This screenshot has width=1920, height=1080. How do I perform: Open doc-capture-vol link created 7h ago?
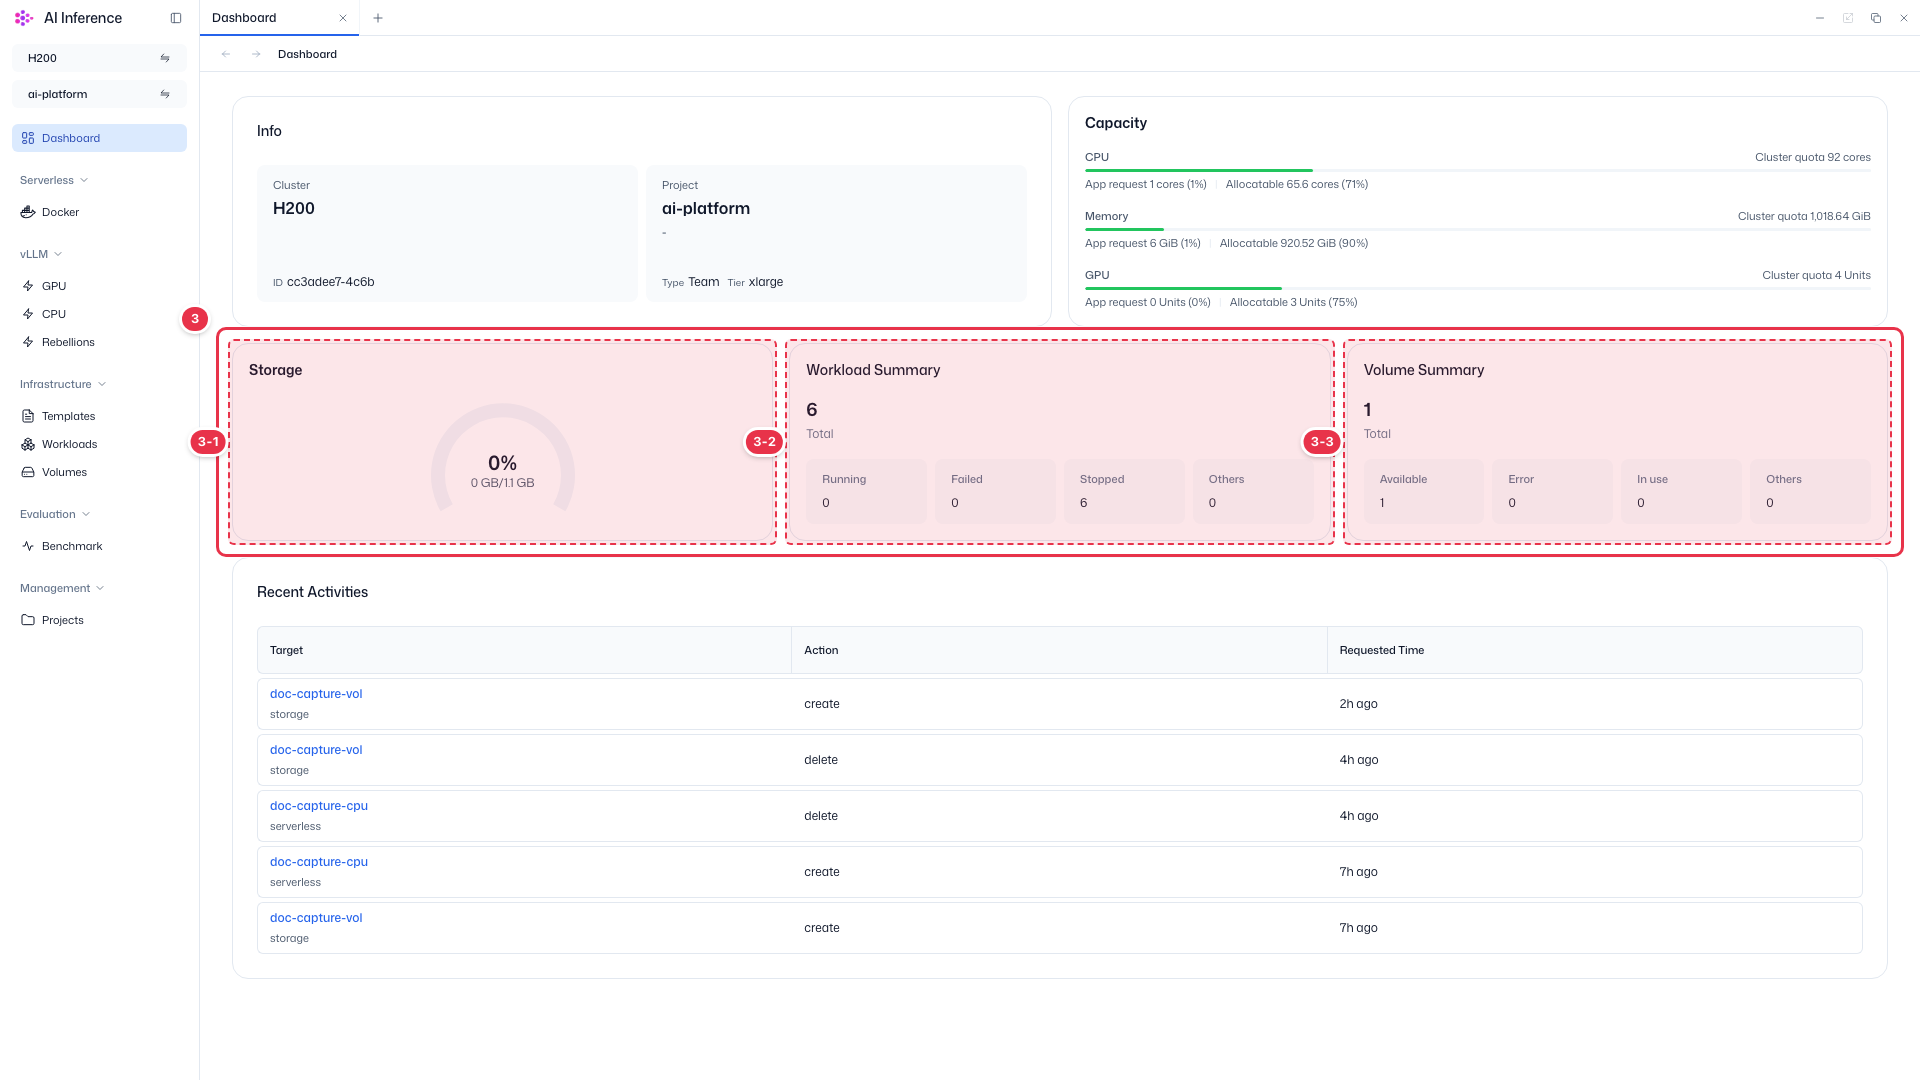click(316, 918)
